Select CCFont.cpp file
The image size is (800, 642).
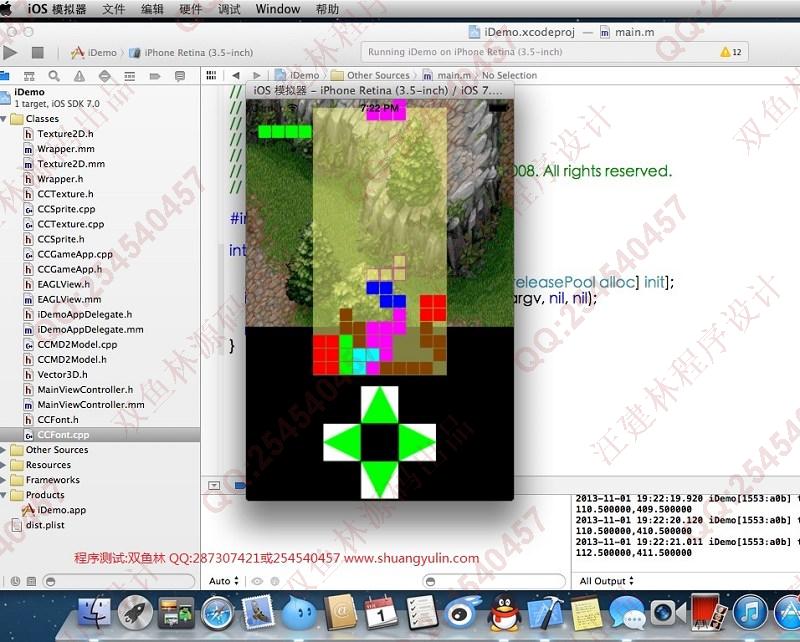(63, 435)
